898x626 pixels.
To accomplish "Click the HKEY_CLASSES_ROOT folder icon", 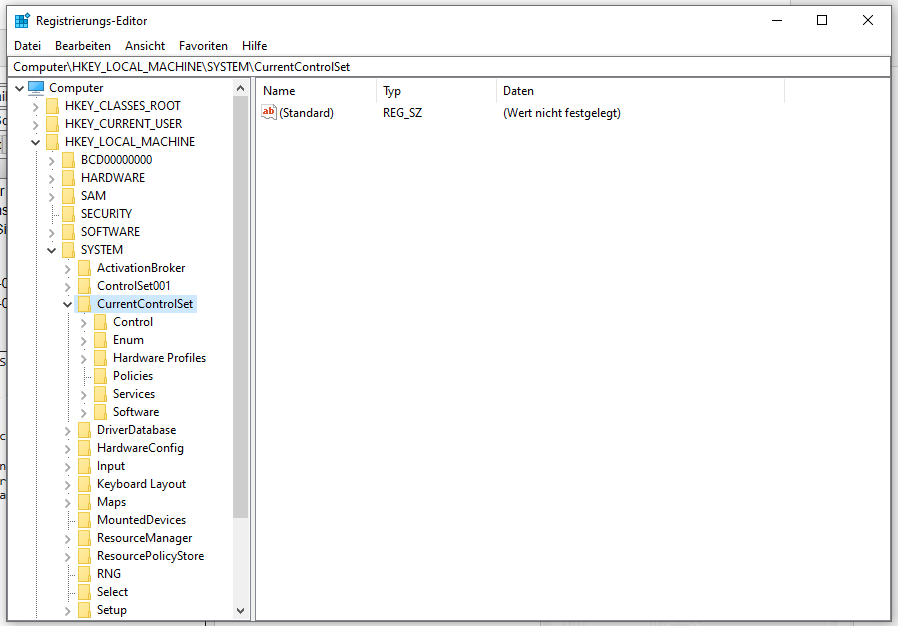I will point(53,106).
